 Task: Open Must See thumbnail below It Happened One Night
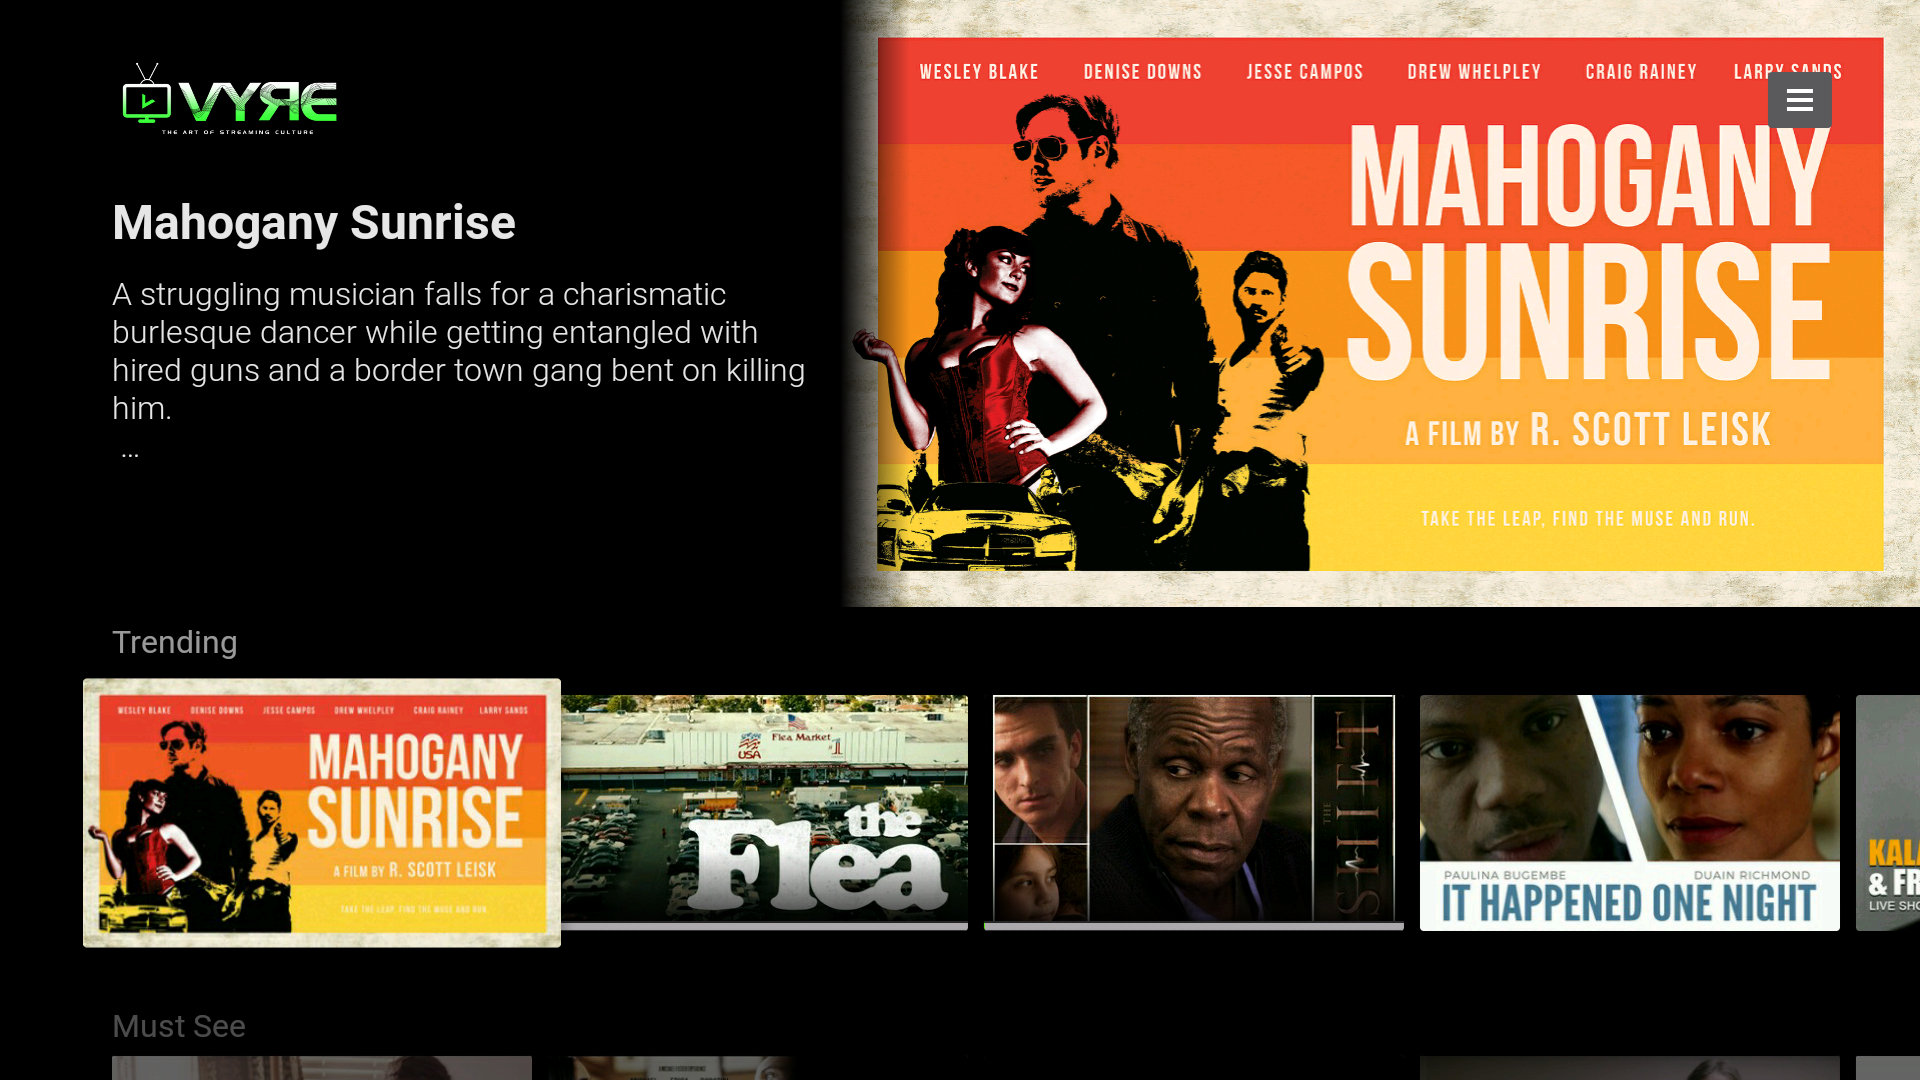point(1629,1068)
